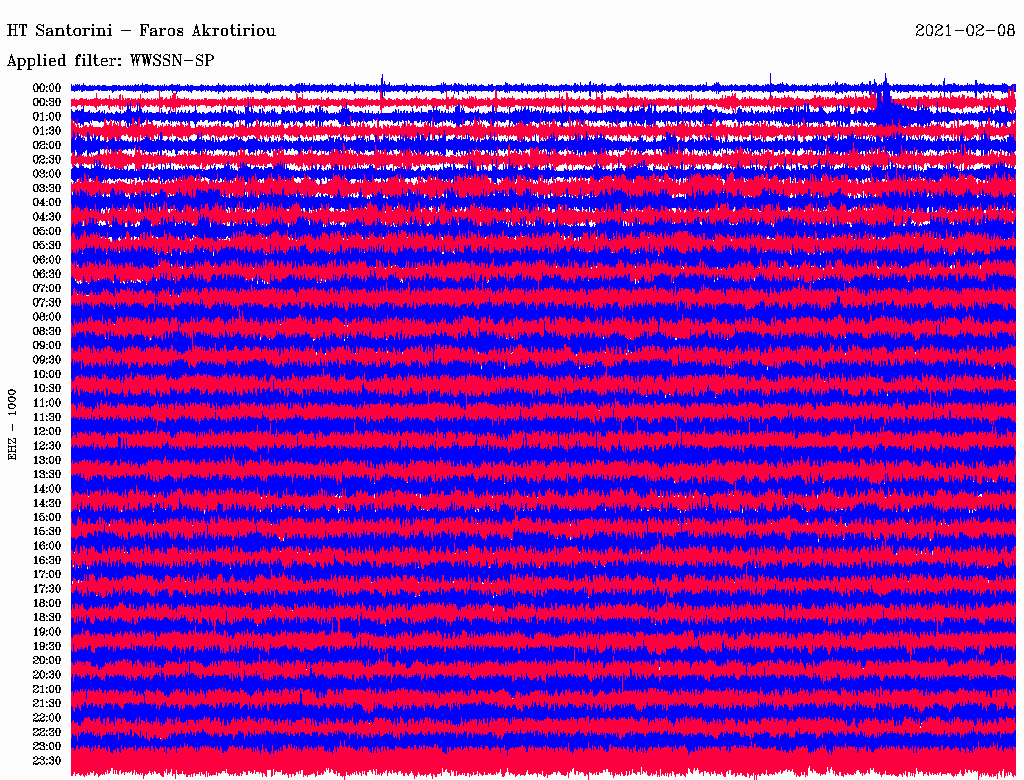The height and width of the screenshot is (780, 1024).
Task: Click the 22:30 time label
Action: 47,732
